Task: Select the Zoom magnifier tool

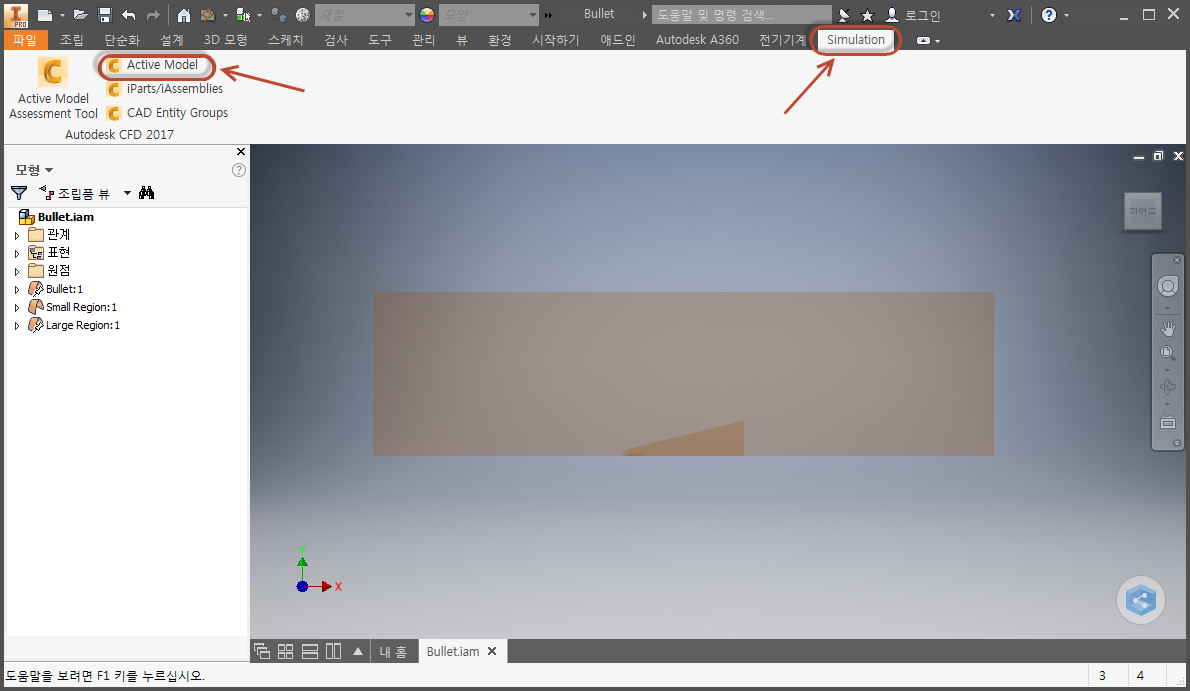Action: click(1167, 353)
